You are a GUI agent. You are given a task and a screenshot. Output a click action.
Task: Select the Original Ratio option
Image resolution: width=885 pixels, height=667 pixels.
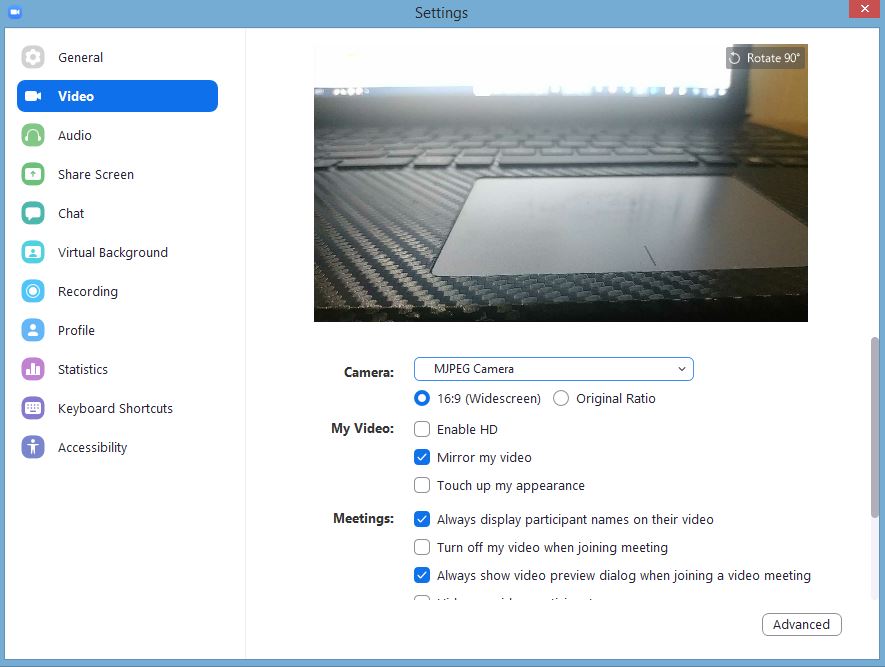560,398
